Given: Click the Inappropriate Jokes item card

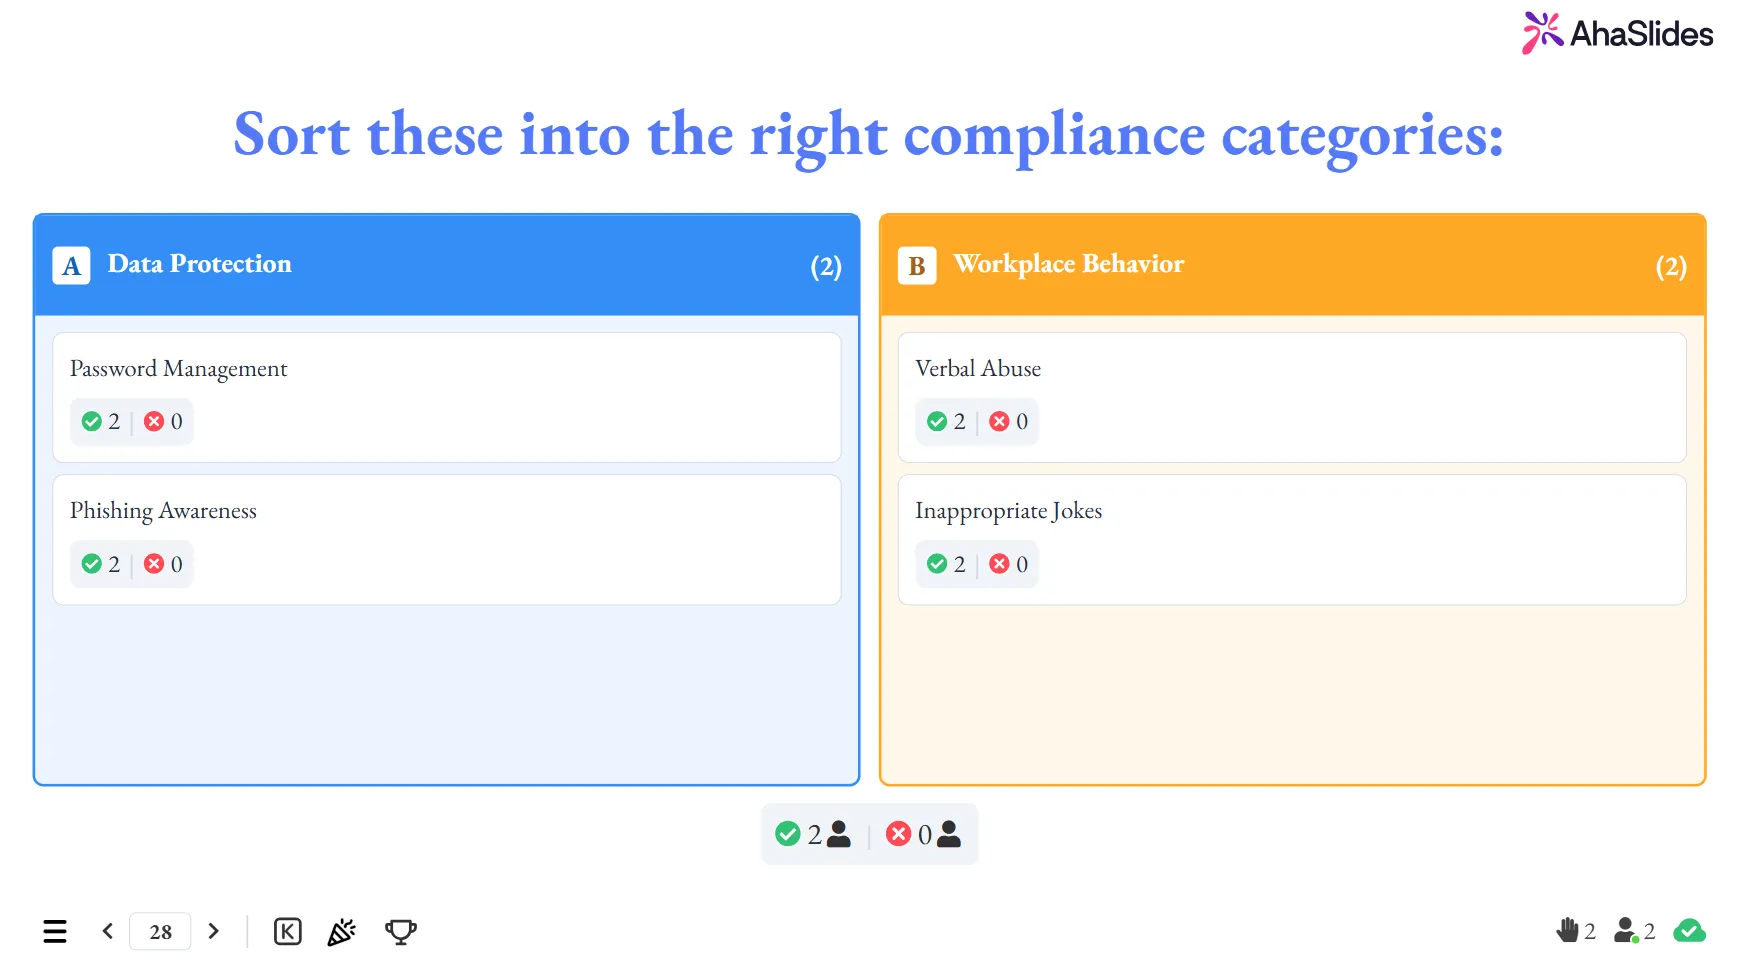Looking at the screenshot, I should point(1292,539).
